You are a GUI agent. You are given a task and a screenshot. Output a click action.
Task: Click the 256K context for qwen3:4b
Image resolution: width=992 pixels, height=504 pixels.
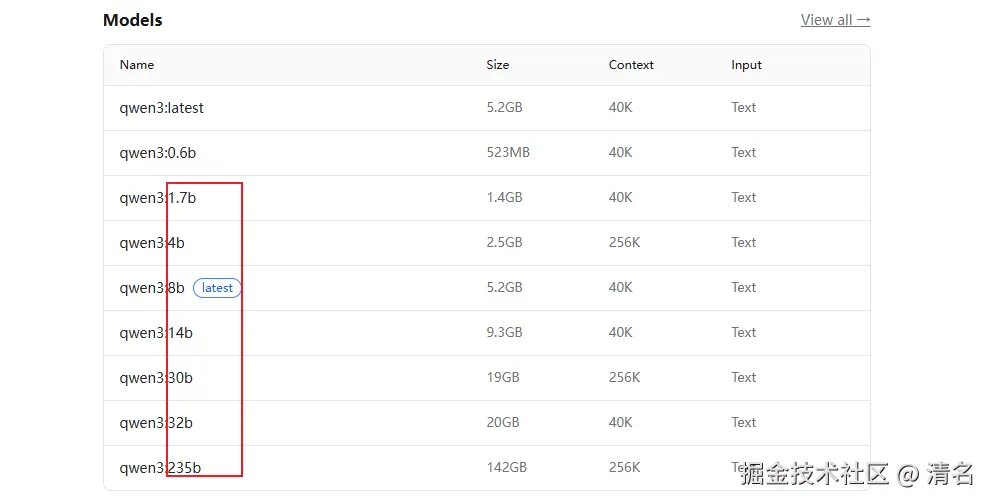pyautogui.click(x=624, y=243)
